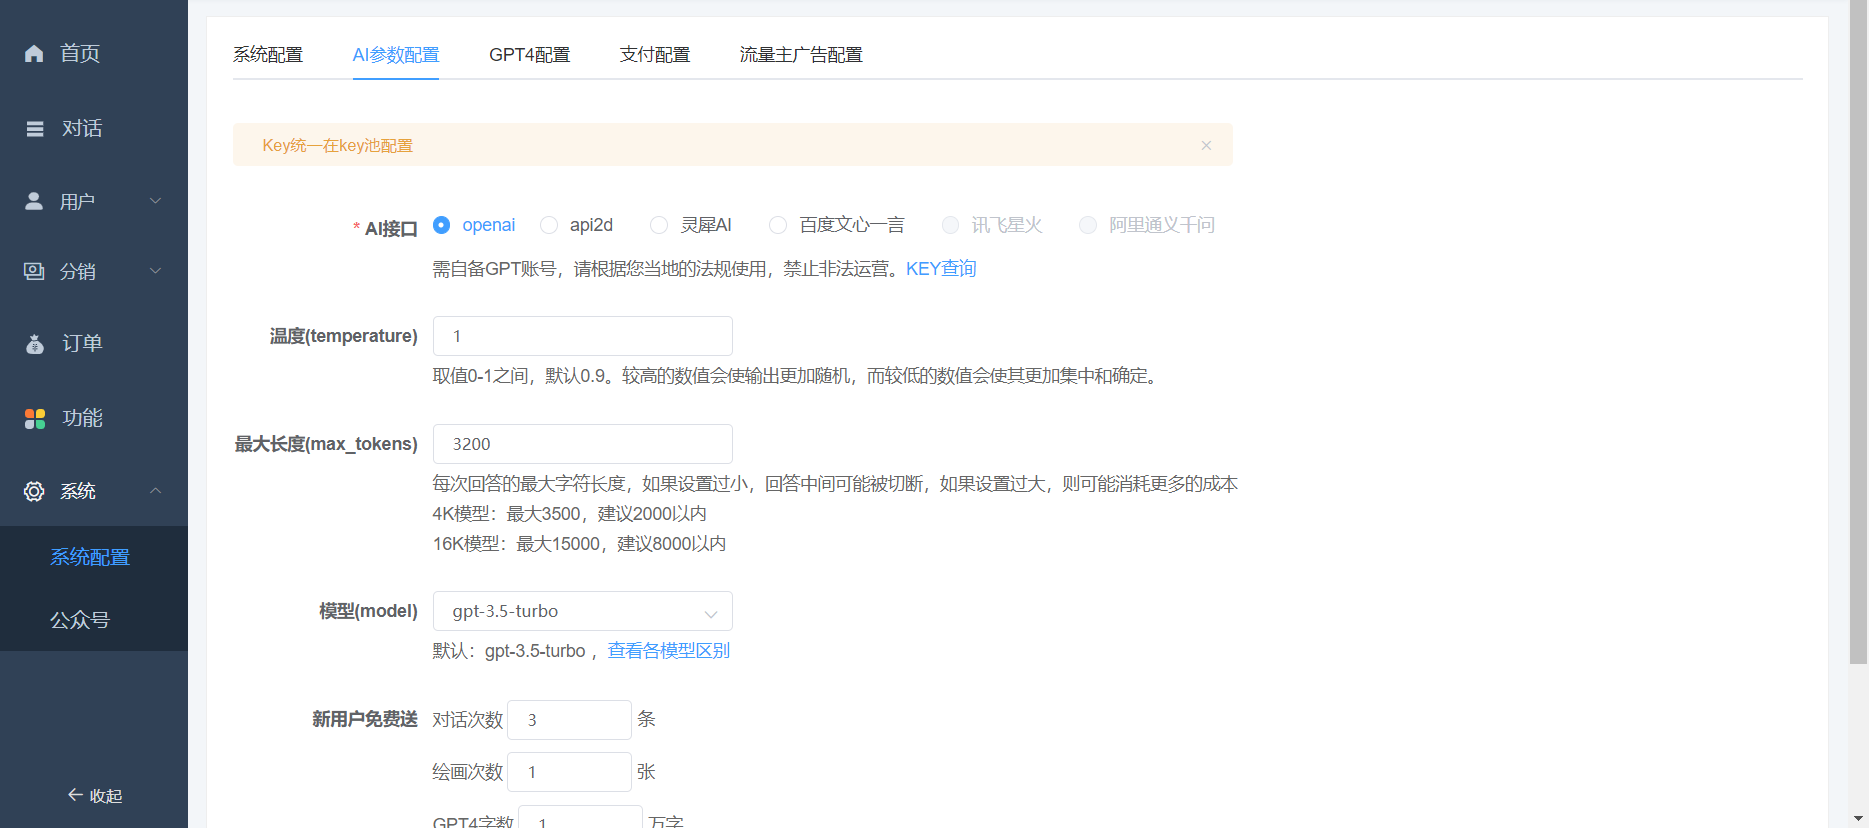1869x828 pixels.
Task: Expand the 分销 menu chevron
Action: (156, 271)
